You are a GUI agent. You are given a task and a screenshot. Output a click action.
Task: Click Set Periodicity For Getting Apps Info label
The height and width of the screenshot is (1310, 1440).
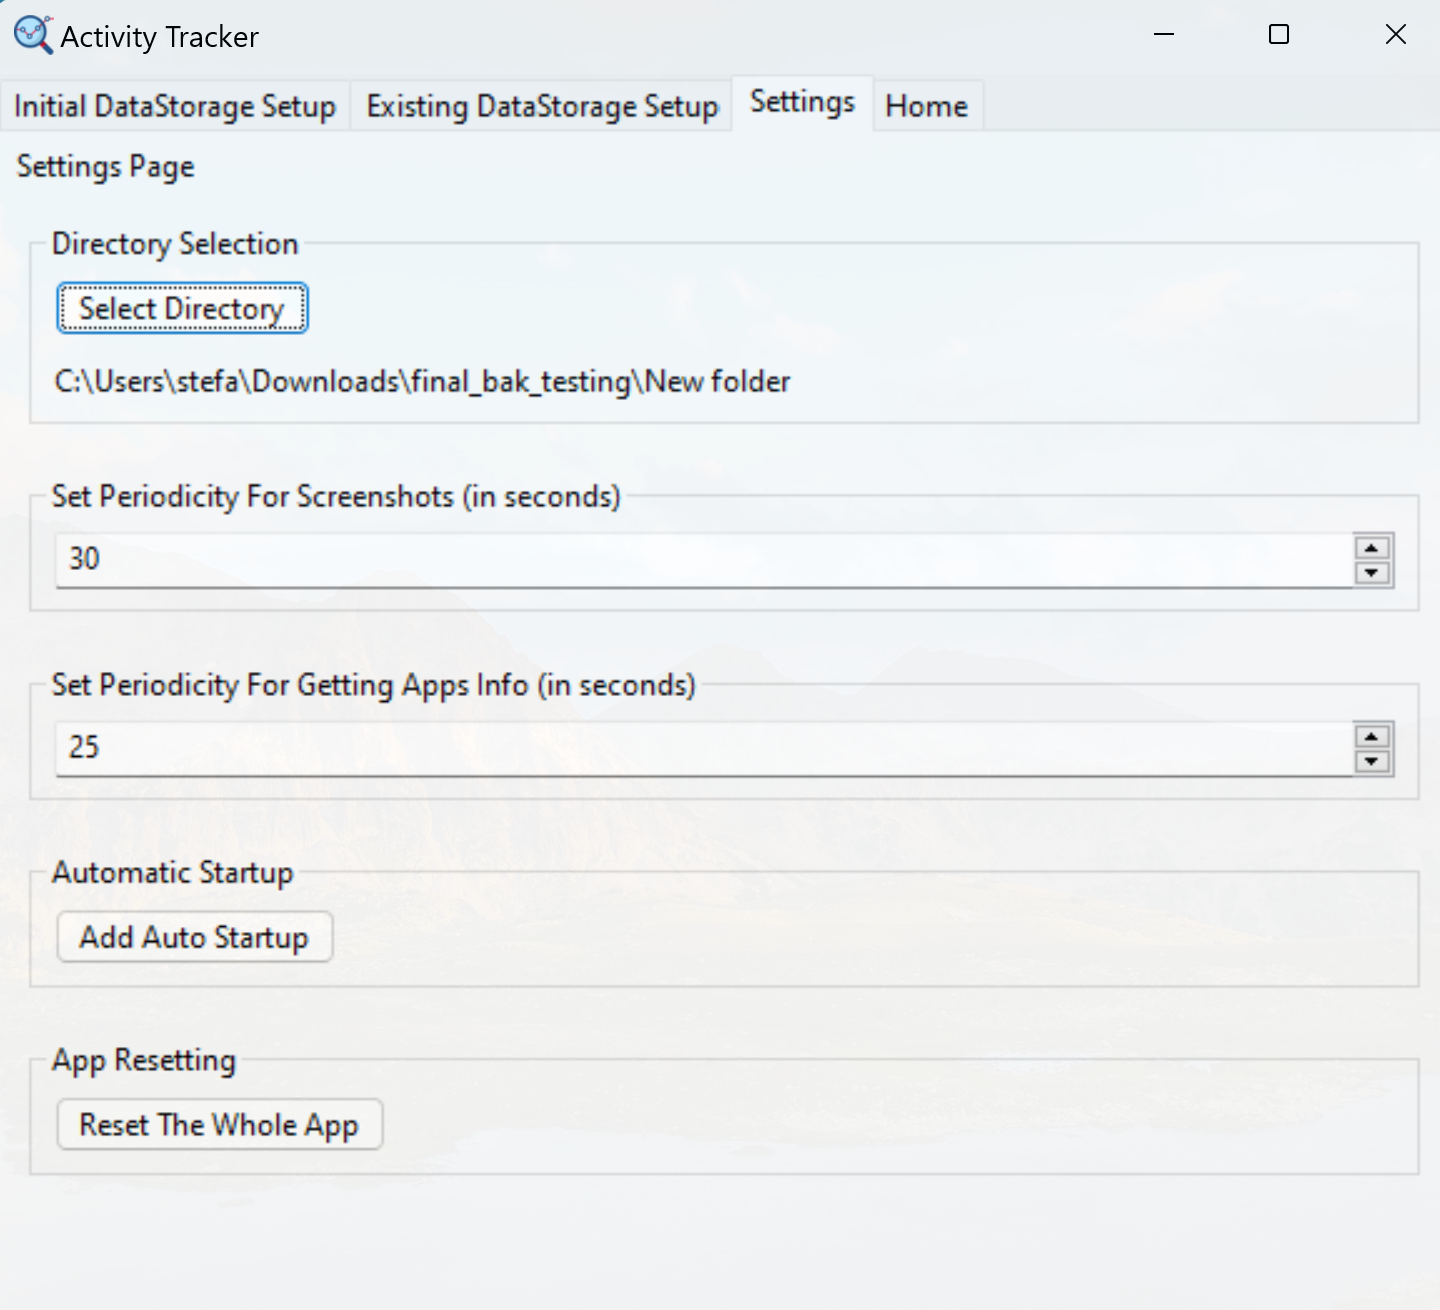(373, 685)
